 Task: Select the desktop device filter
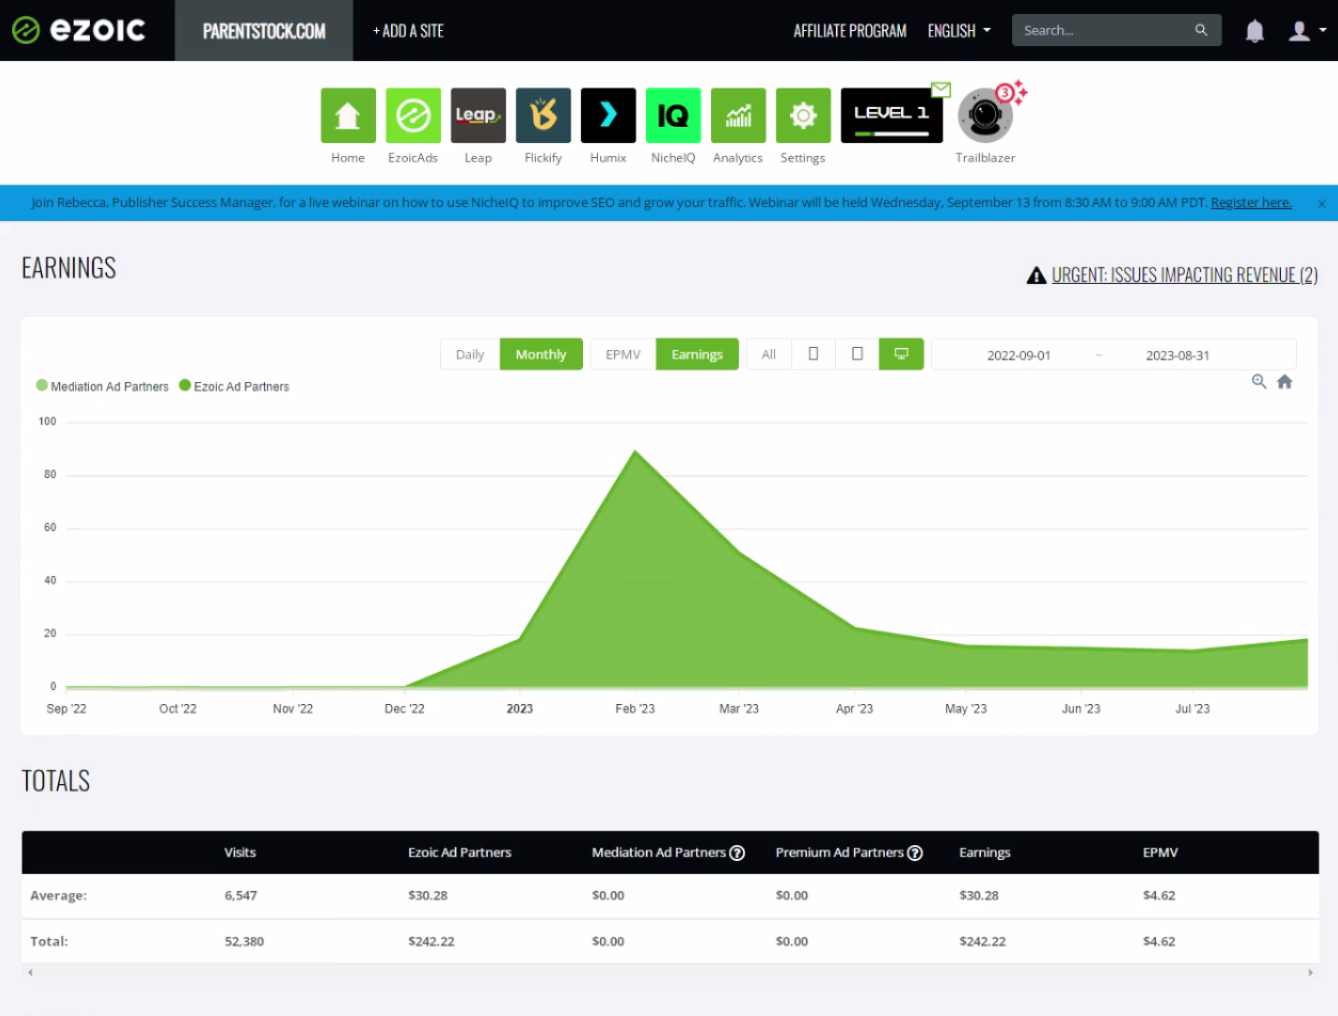coord(901,354)
